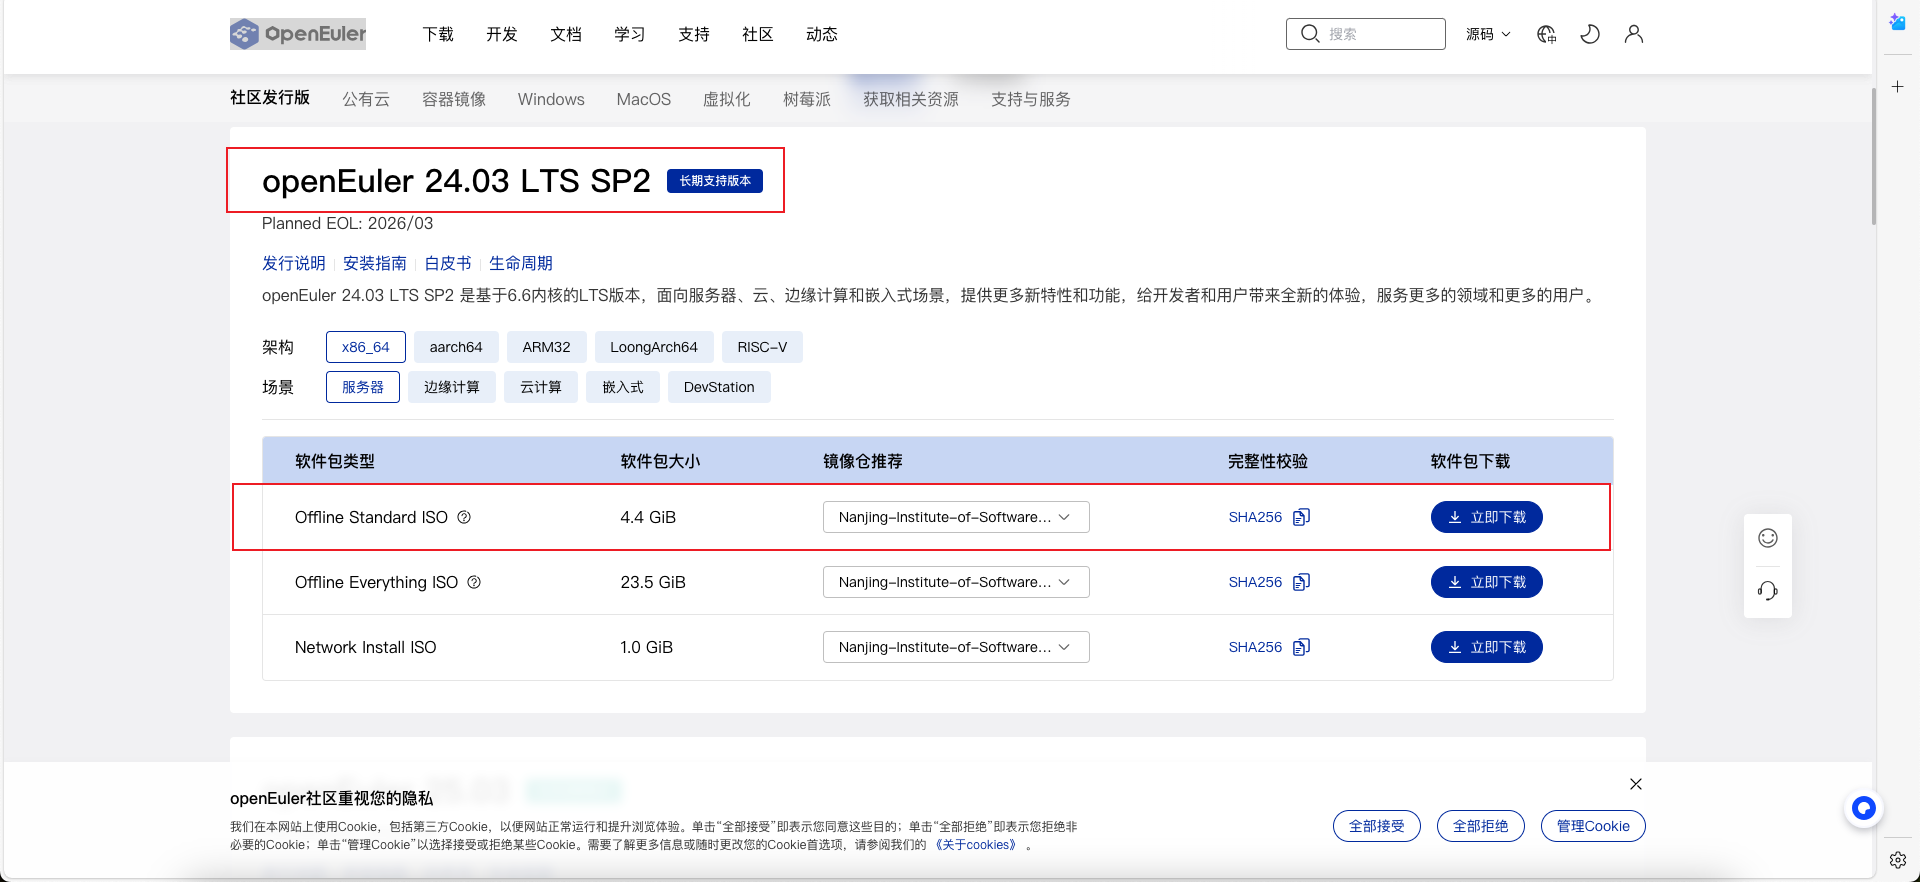Image resolution: width=1920 pixels, height=882 pixels.
Task: Switch to the 树莓派 tab
Action: pyautogui.click(x=807, y=99)
